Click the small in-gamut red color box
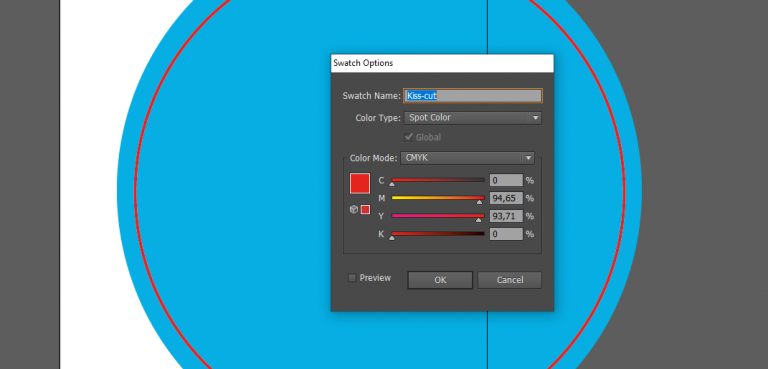Image resolution: width=768 pixels, height=369 pixels. (365, 210)
